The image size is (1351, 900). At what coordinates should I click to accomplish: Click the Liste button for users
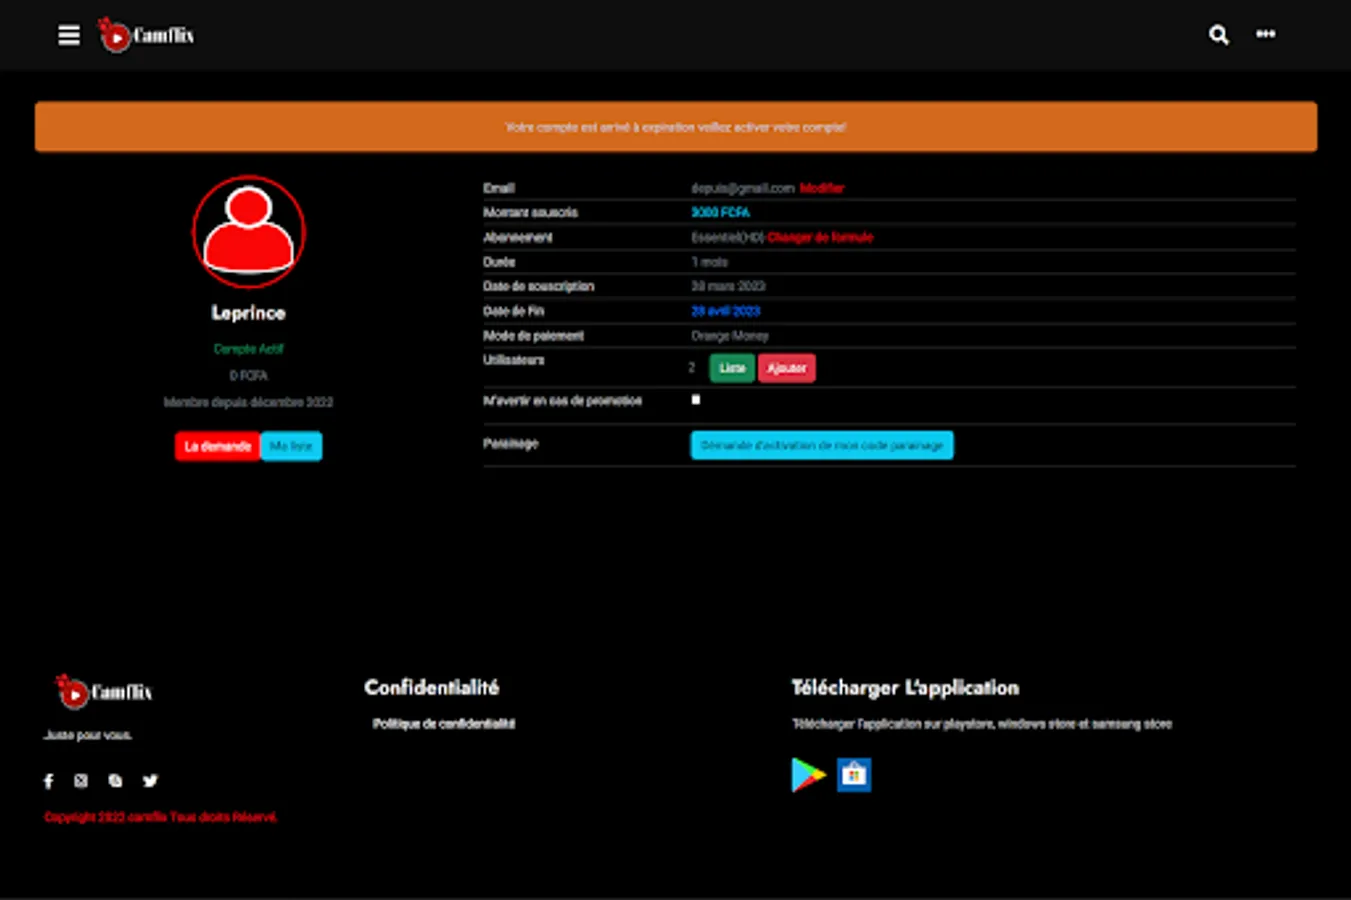pyautogui.click(x=731, y=368)
